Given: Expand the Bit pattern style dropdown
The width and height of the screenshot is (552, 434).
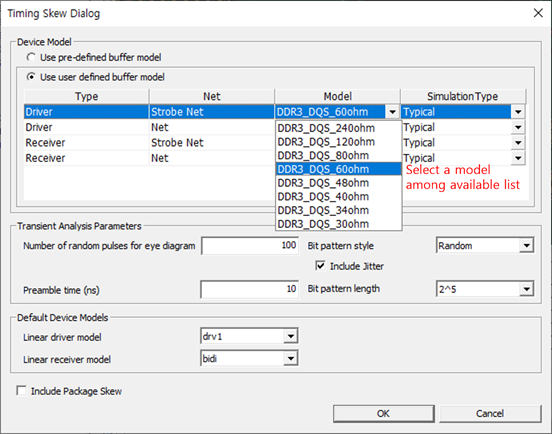Looking at the screenshot, I should click(527, 245).
